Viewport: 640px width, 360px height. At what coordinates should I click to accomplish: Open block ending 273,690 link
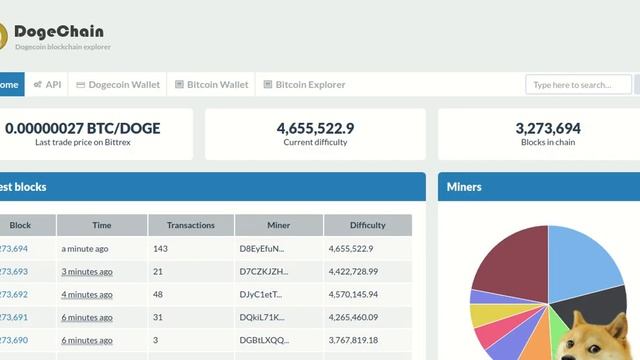14,340
